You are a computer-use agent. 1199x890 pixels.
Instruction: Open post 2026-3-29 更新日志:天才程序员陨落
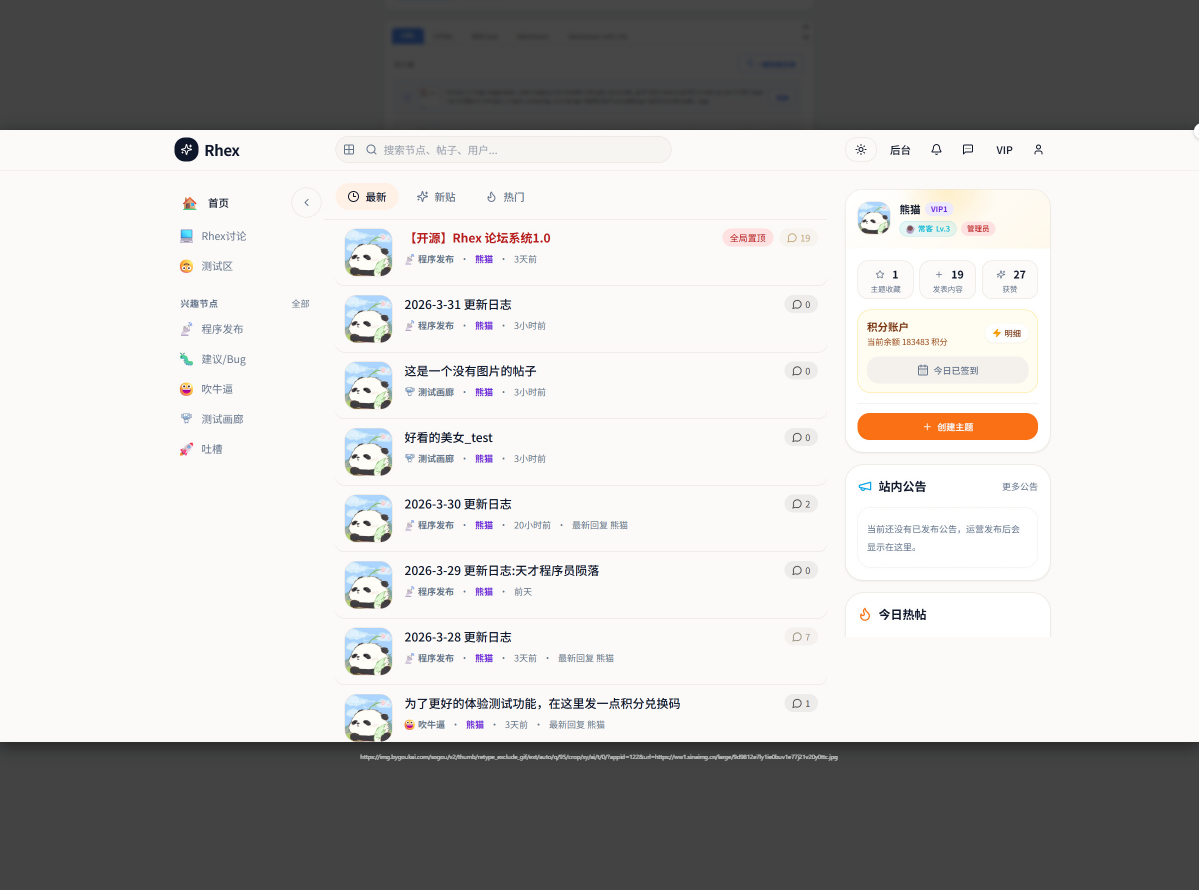click(x=502, y=571)
